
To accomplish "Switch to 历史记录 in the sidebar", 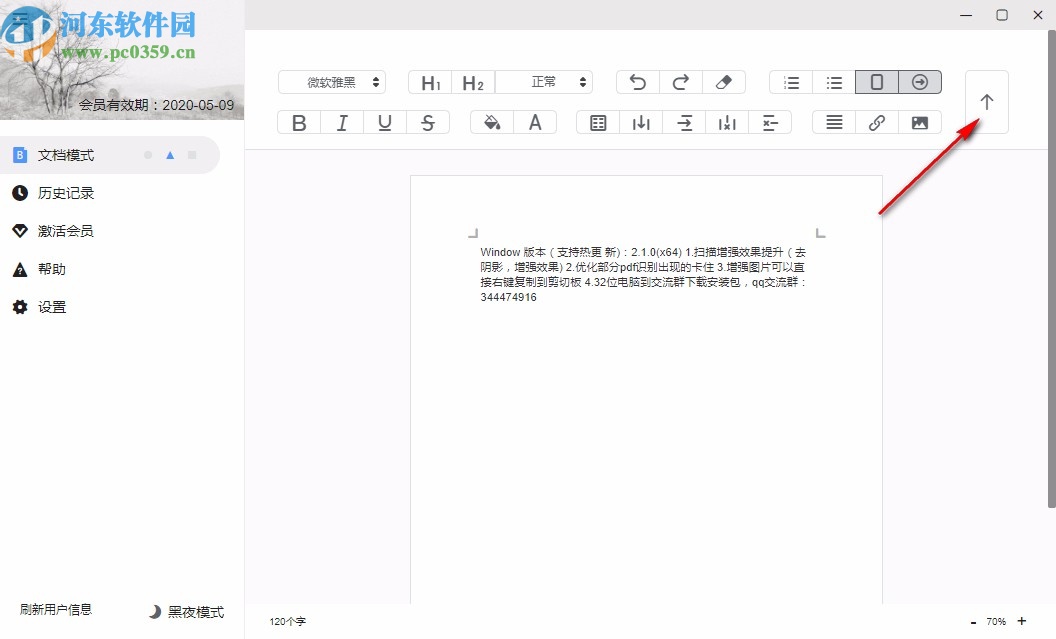I will 60,193.
